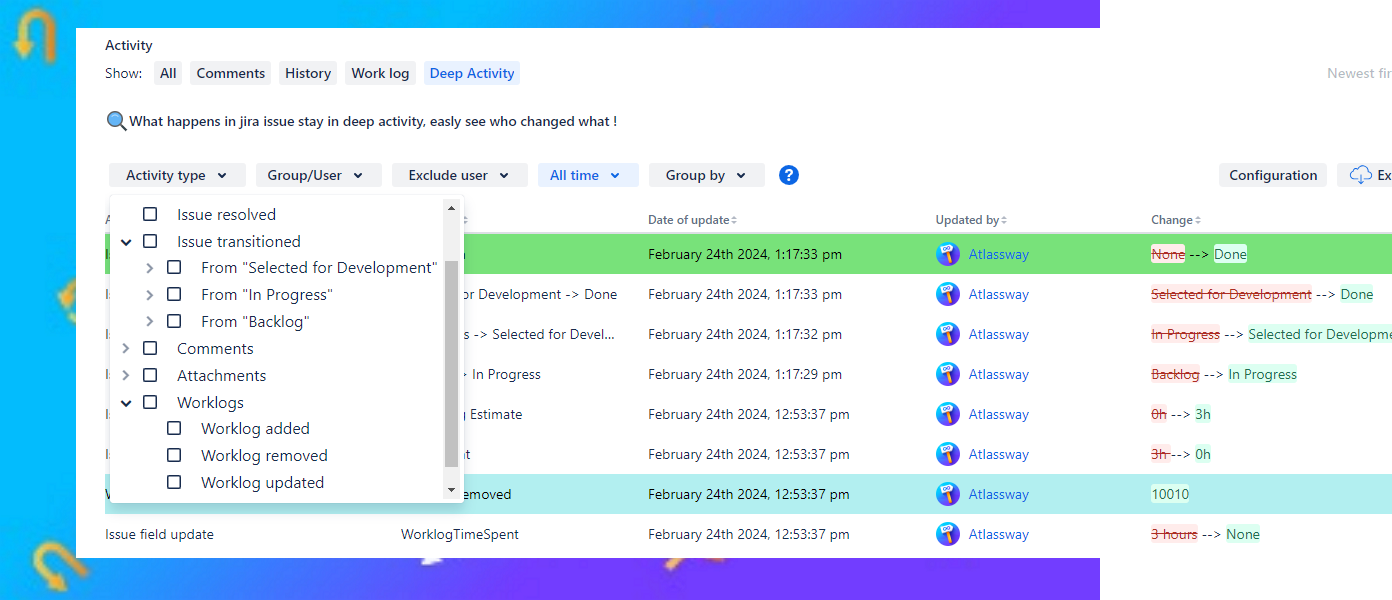Open Atlassway link in Selected for Development row
Image resolution: width=1392 pixels, height=600 pixels.
998,294
